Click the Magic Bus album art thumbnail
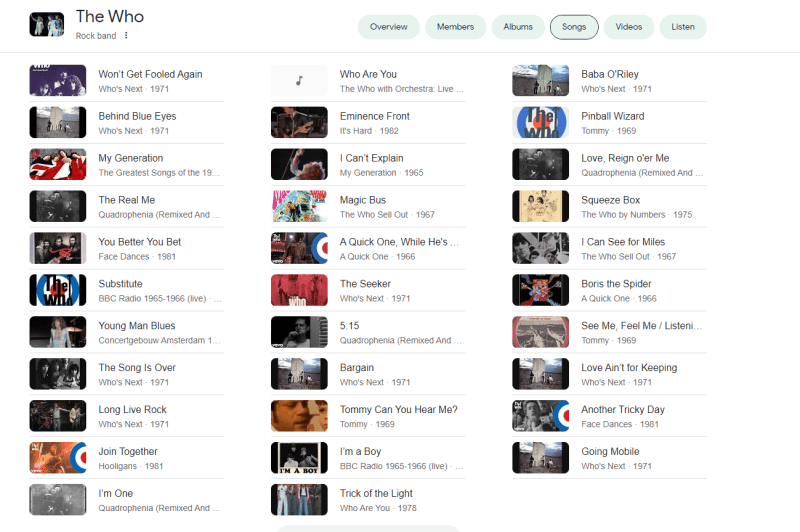800x532 pixels. pyautogui.click(x=299, y=206)
